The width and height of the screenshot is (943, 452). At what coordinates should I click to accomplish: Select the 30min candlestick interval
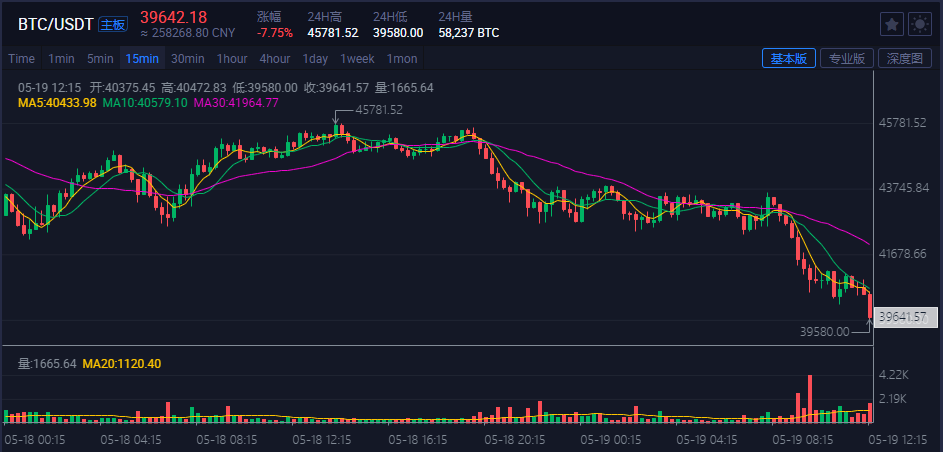tap(188, 58)
